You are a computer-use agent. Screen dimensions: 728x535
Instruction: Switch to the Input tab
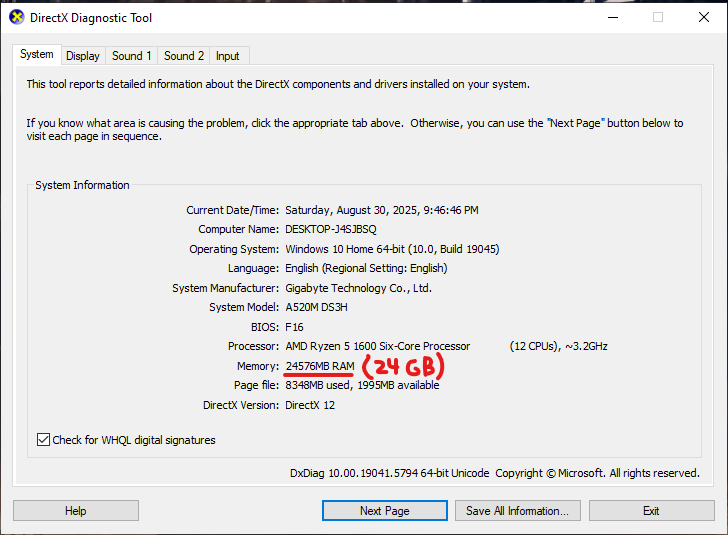tap(228, 56)
